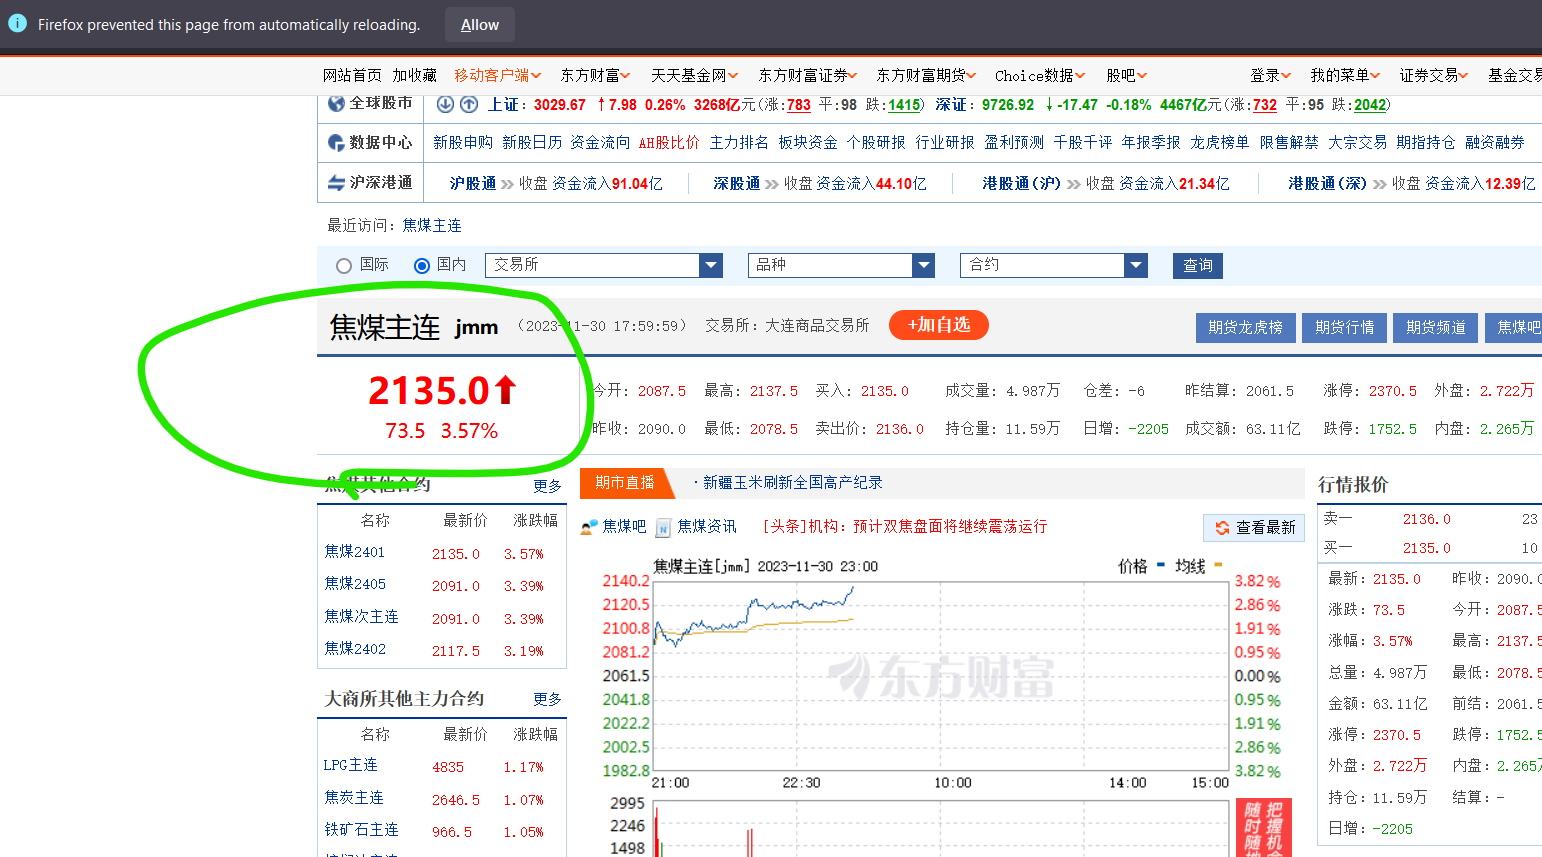Click 查看最新 to refresh news
The image size is (1542, 857).
pyautogui.click(x=1255, y=528)
